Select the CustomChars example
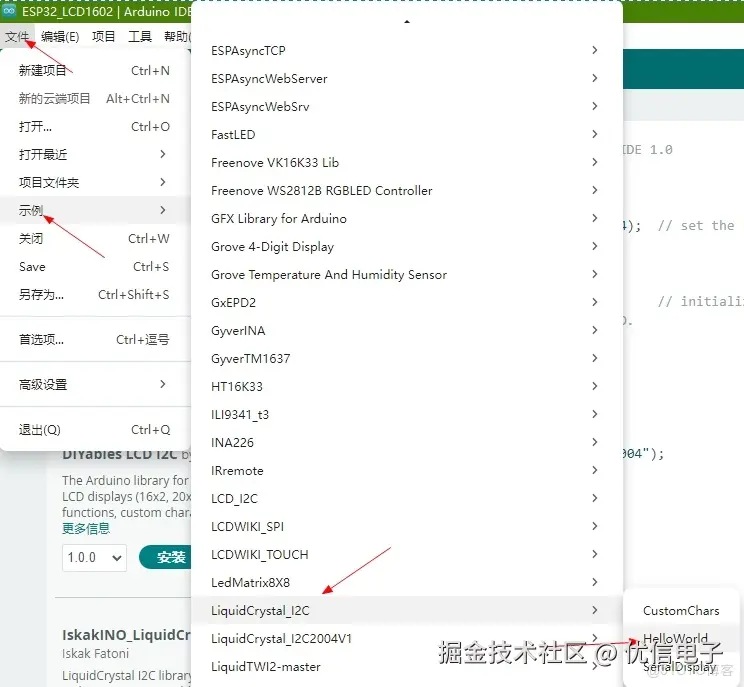The height and width of the screenshot is (687, 744). coord(681,611)
